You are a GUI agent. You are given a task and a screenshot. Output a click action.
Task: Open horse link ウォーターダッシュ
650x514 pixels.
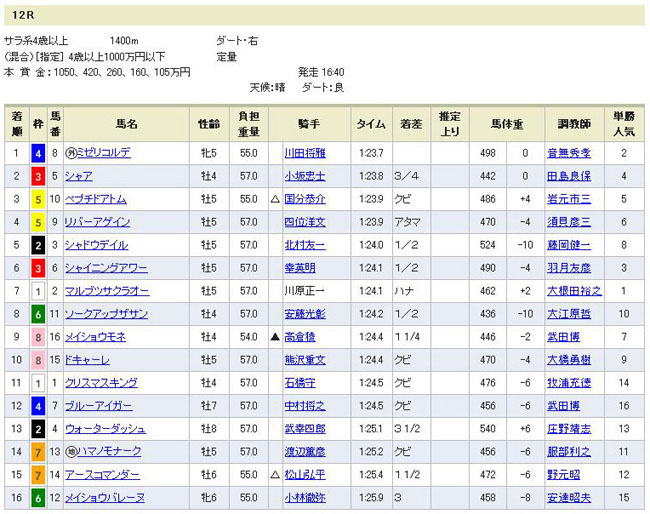[104, 429]
